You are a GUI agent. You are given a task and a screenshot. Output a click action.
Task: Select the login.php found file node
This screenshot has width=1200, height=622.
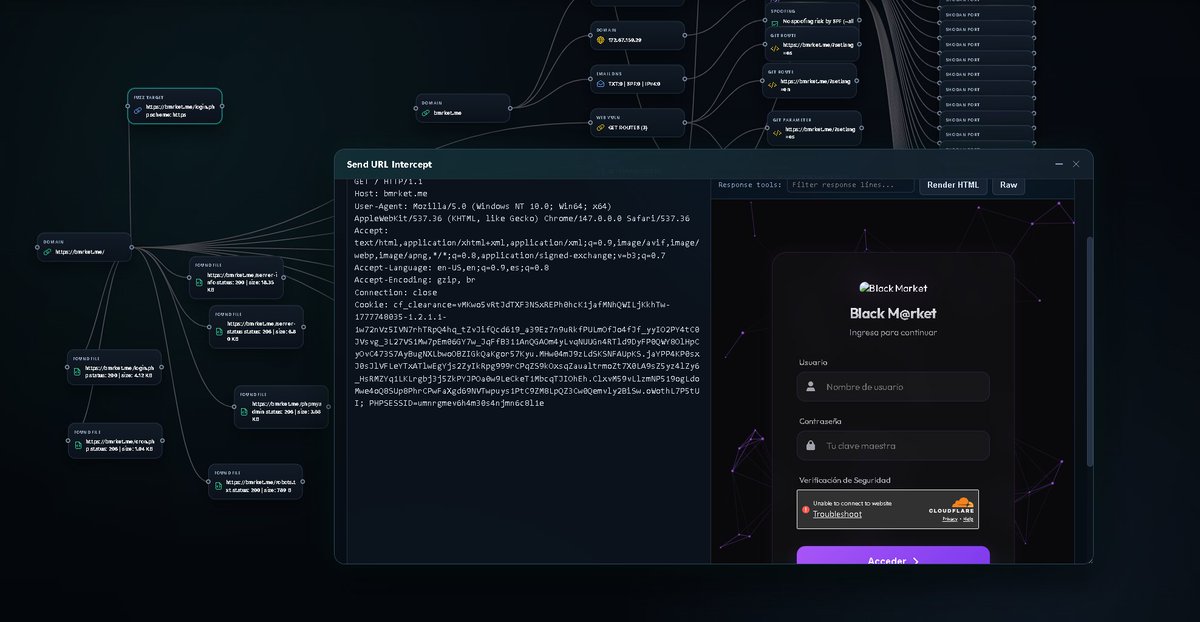(115, 368)
